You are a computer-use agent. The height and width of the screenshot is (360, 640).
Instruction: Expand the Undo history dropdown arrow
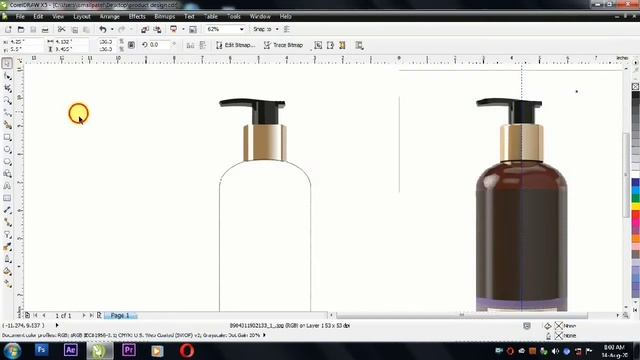[x=112, y=29]
